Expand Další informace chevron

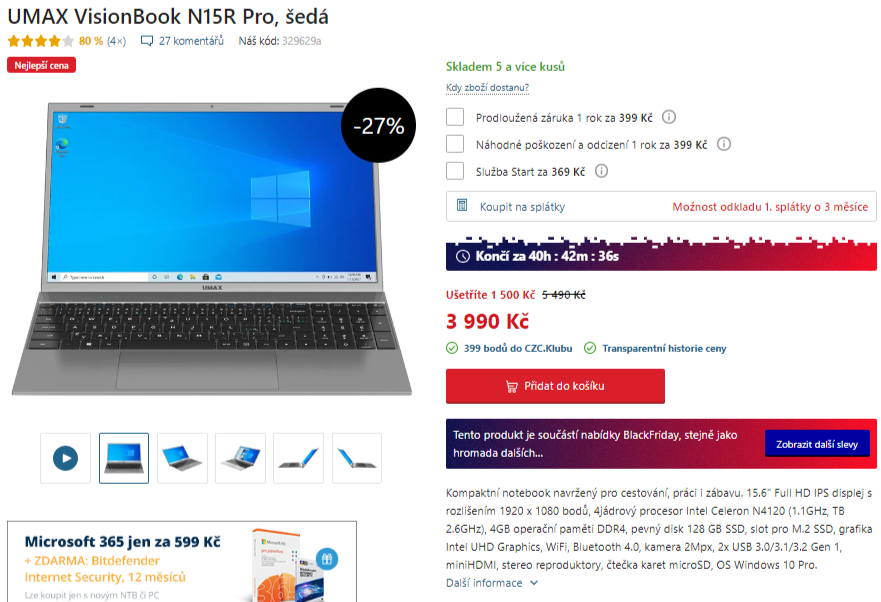tap(534, 583)
